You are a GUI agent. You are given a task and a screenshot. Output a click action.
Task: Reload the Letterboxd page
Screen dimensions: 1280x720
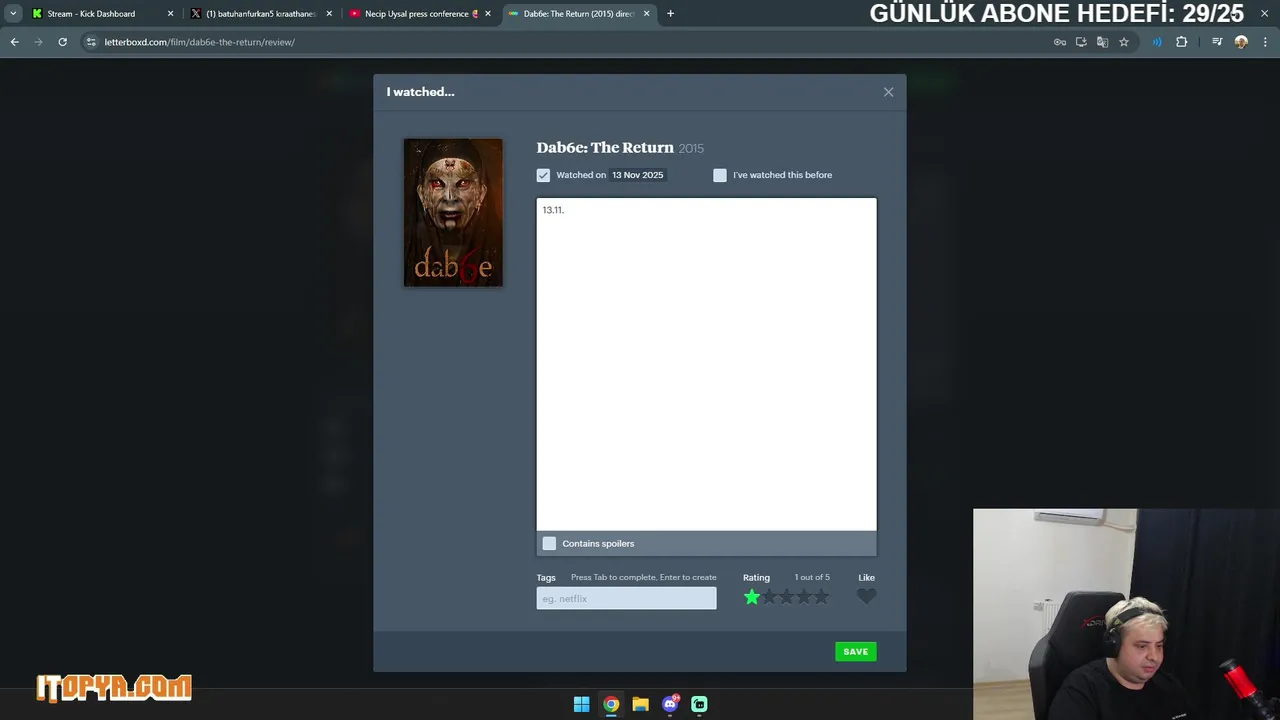click(62, 42)
